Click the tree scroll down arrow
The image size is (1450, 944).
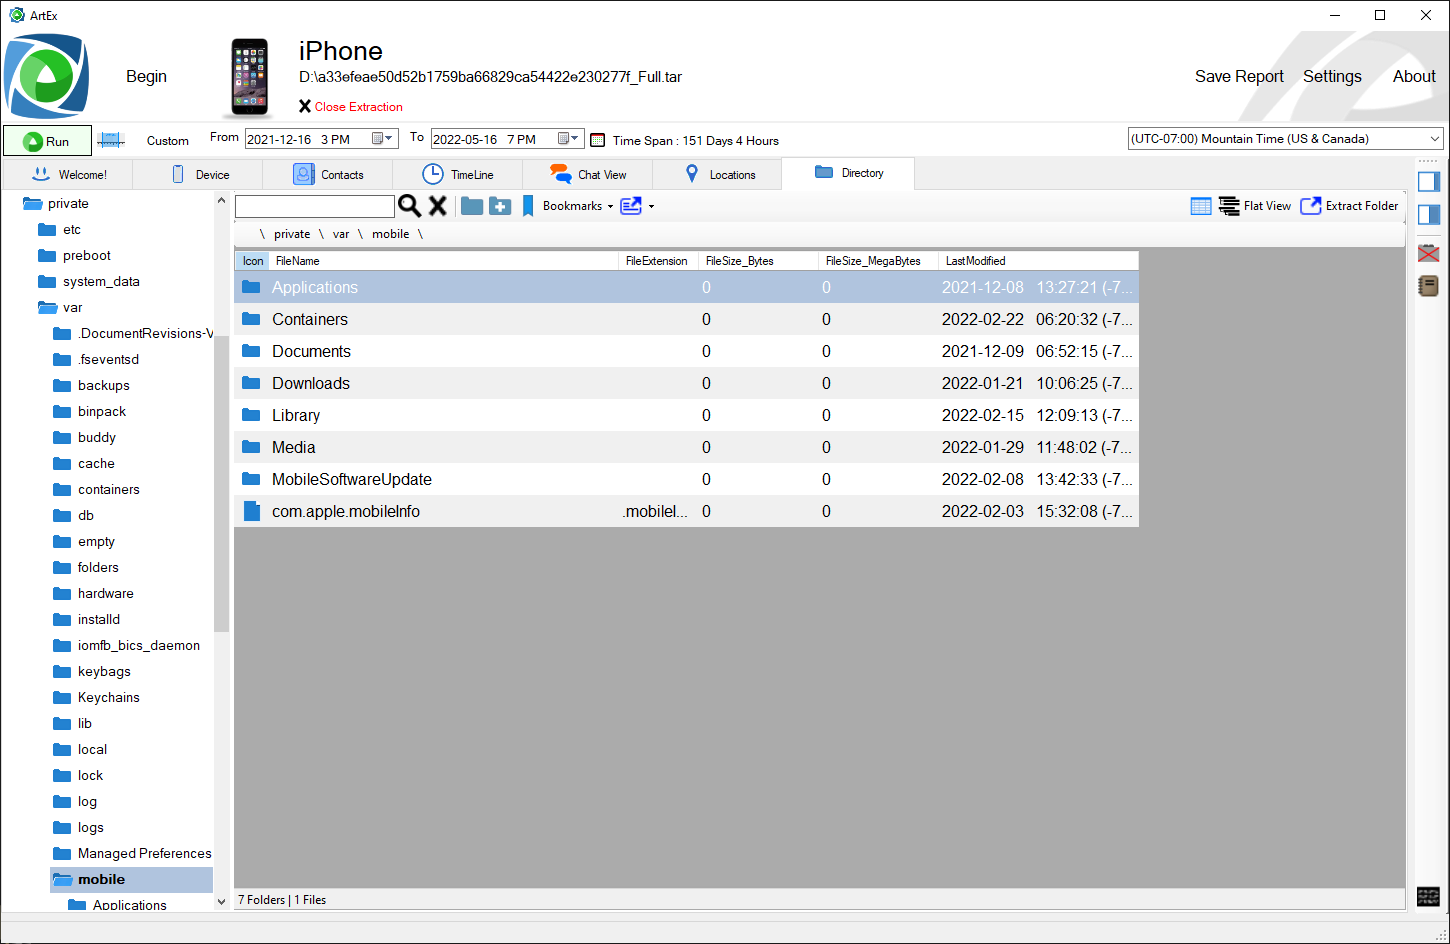coord(221,902)
